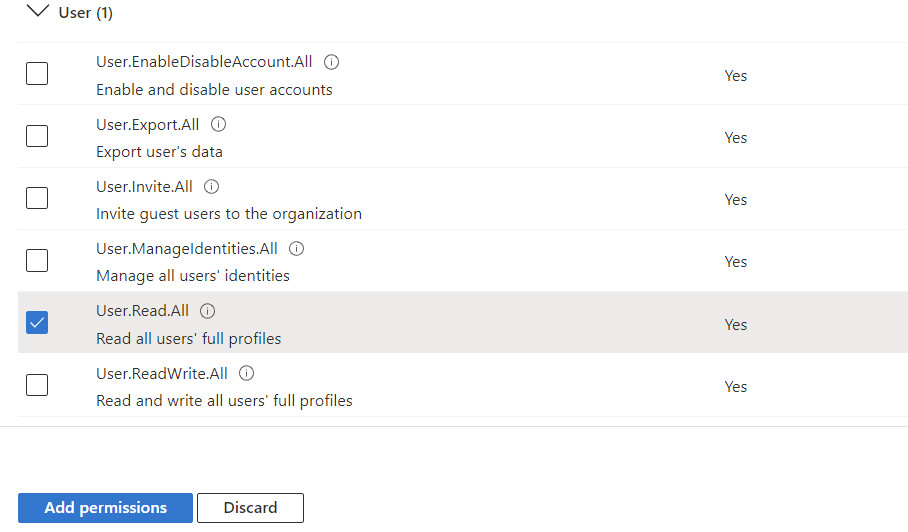Click info icon beside User.ReadWrite.All
Screen dimensions: 908x532
pyautogui.click(x=246, y=373)
